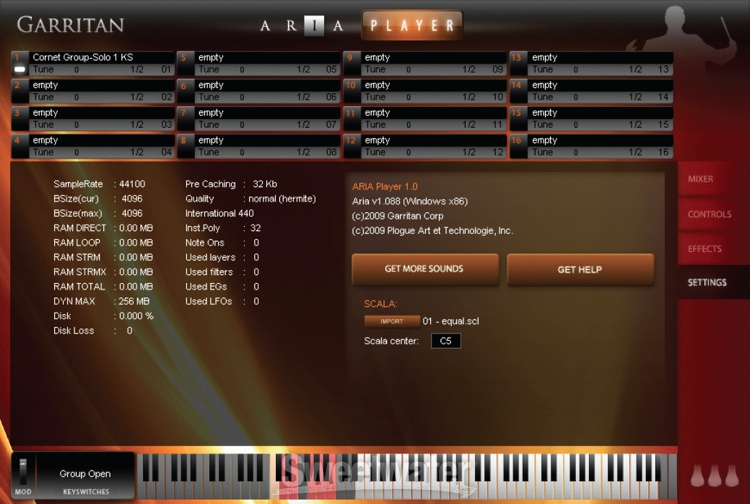Select slot number 1 indicator
The image size is (750, 504).
tap(20, 63)
